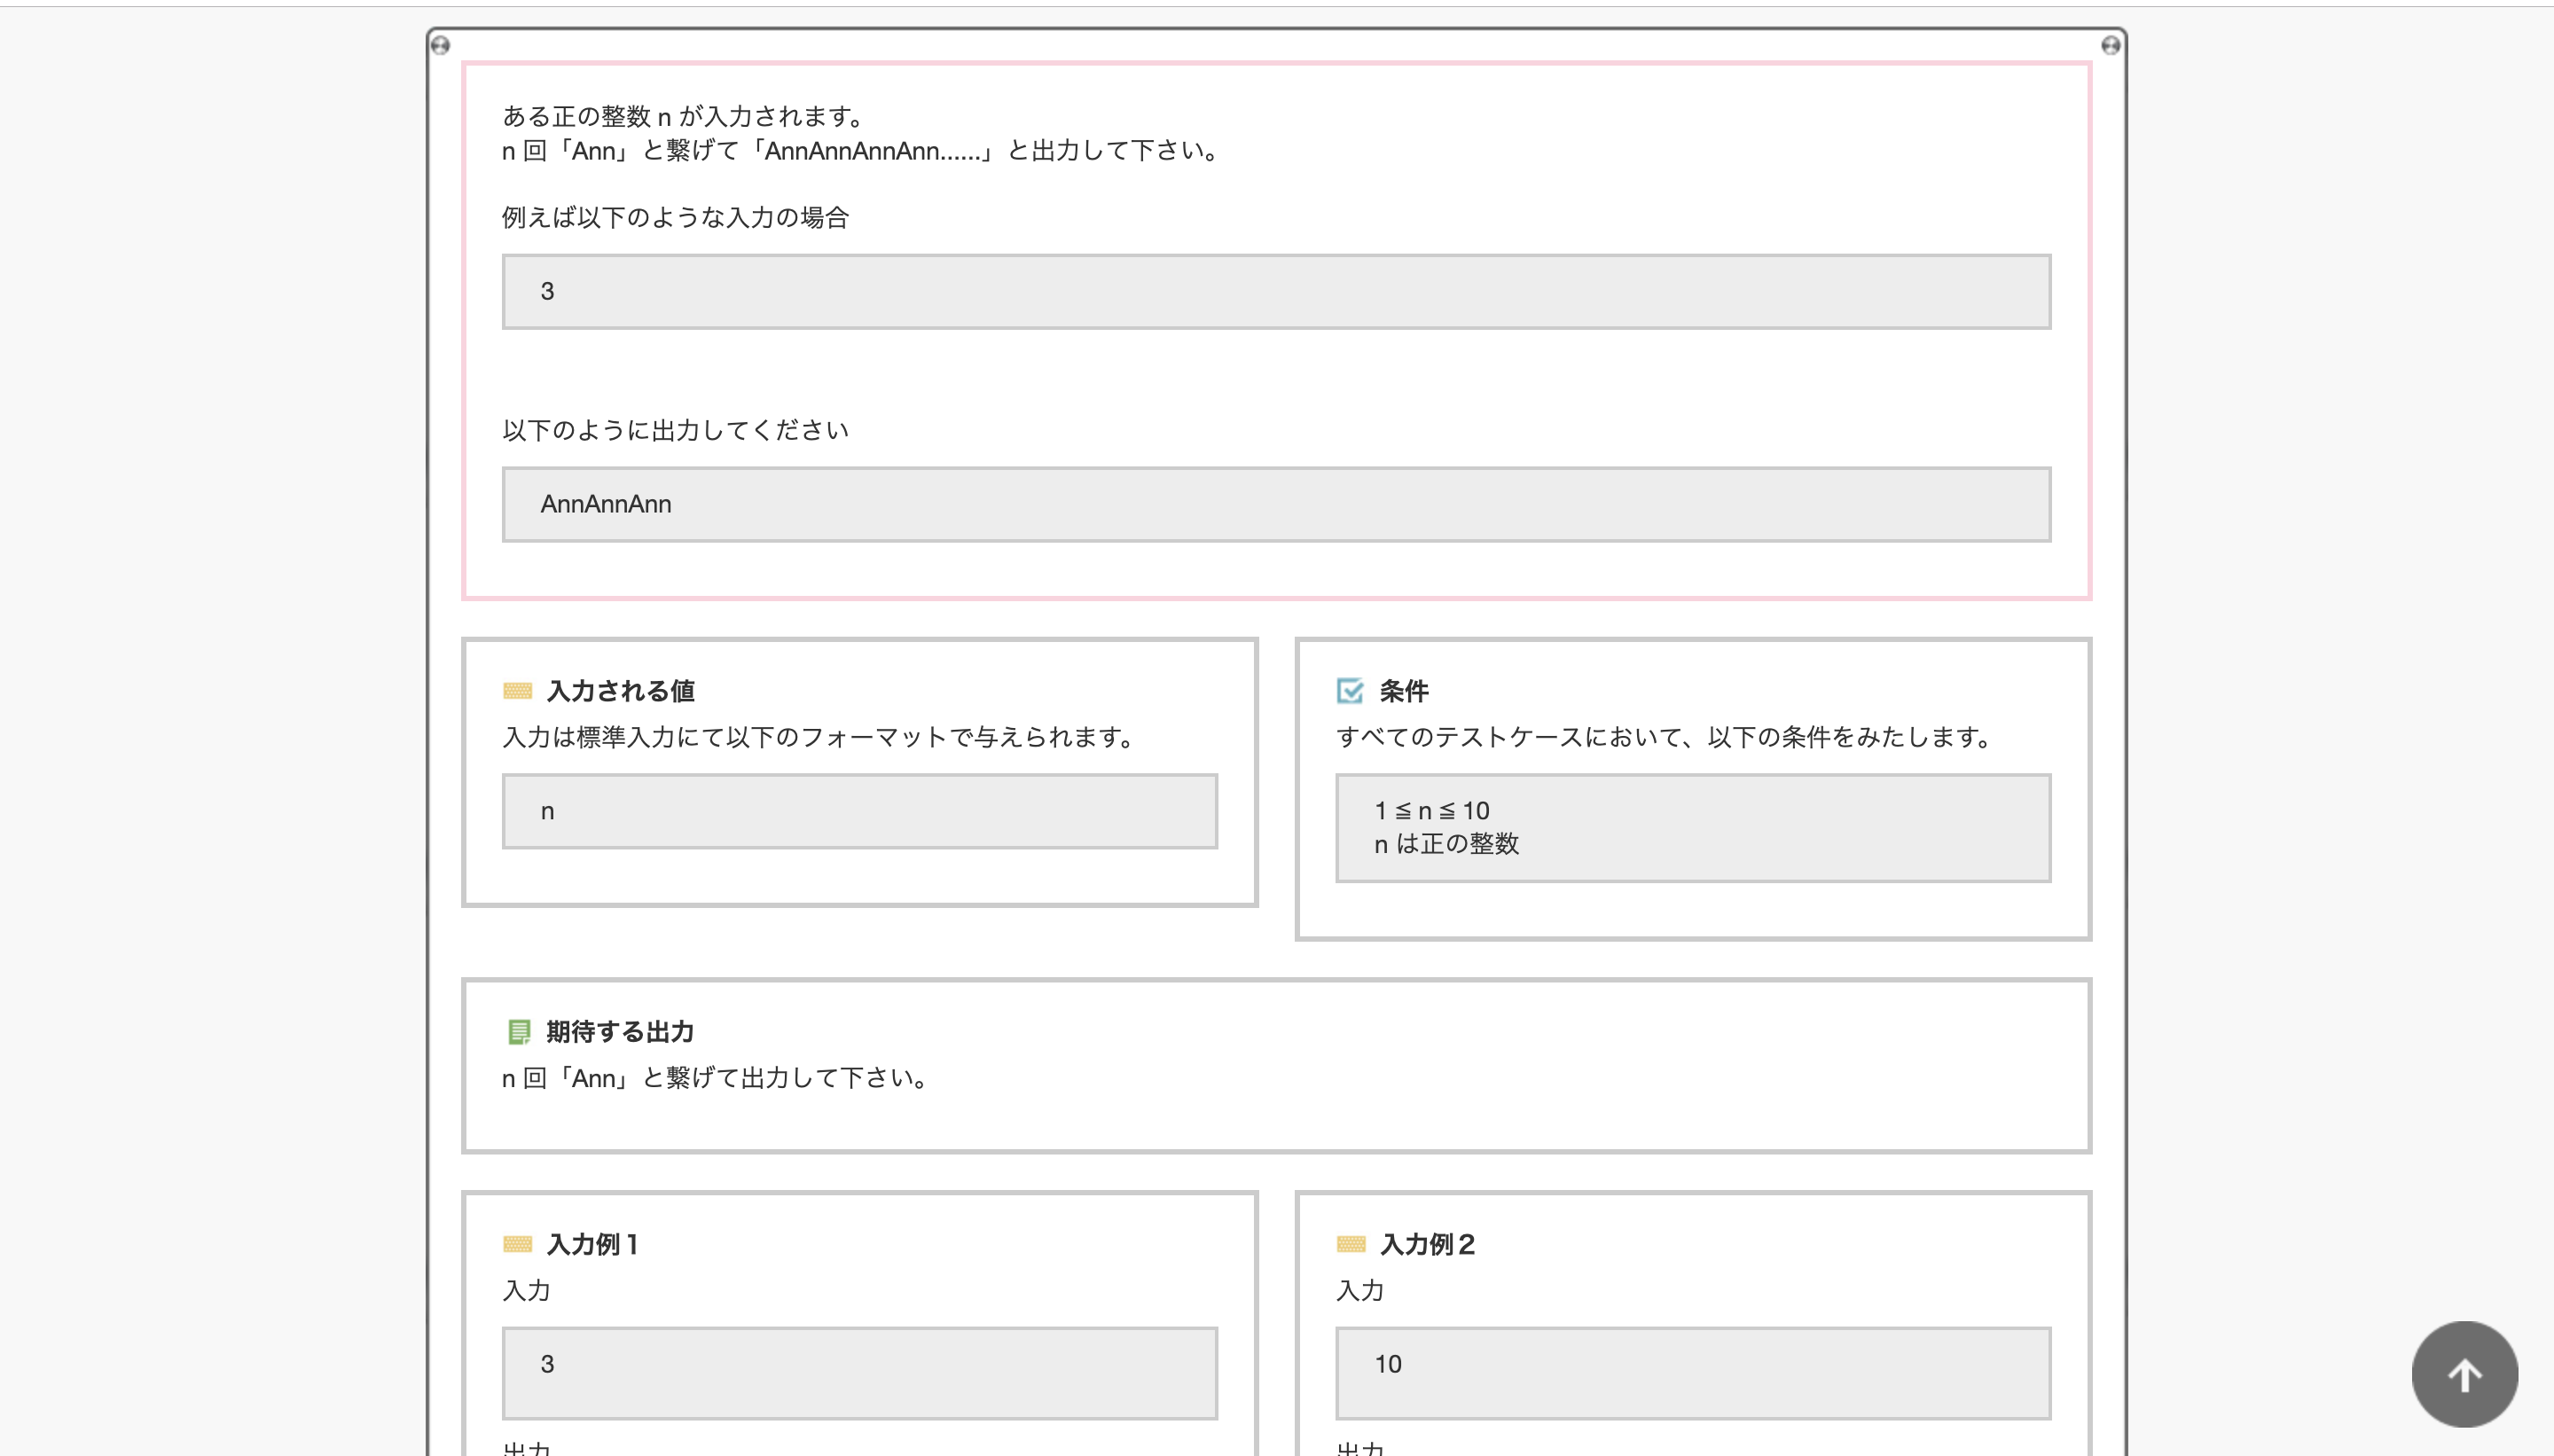Screen dimensions: 2554x1456
Task: Click the green note icon beside 期待する出力
Action: click(518, 1032)
